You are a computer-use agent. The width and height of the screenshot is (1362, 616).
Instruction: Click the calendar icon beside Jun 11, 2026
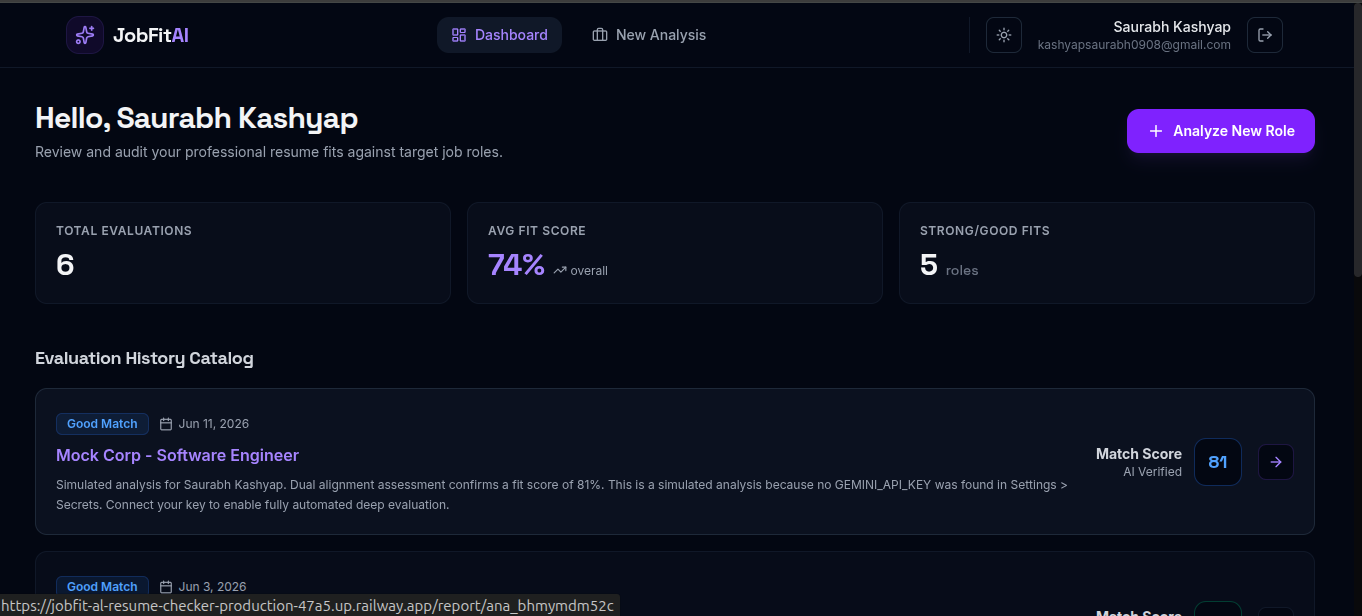[x=167, y=424]
